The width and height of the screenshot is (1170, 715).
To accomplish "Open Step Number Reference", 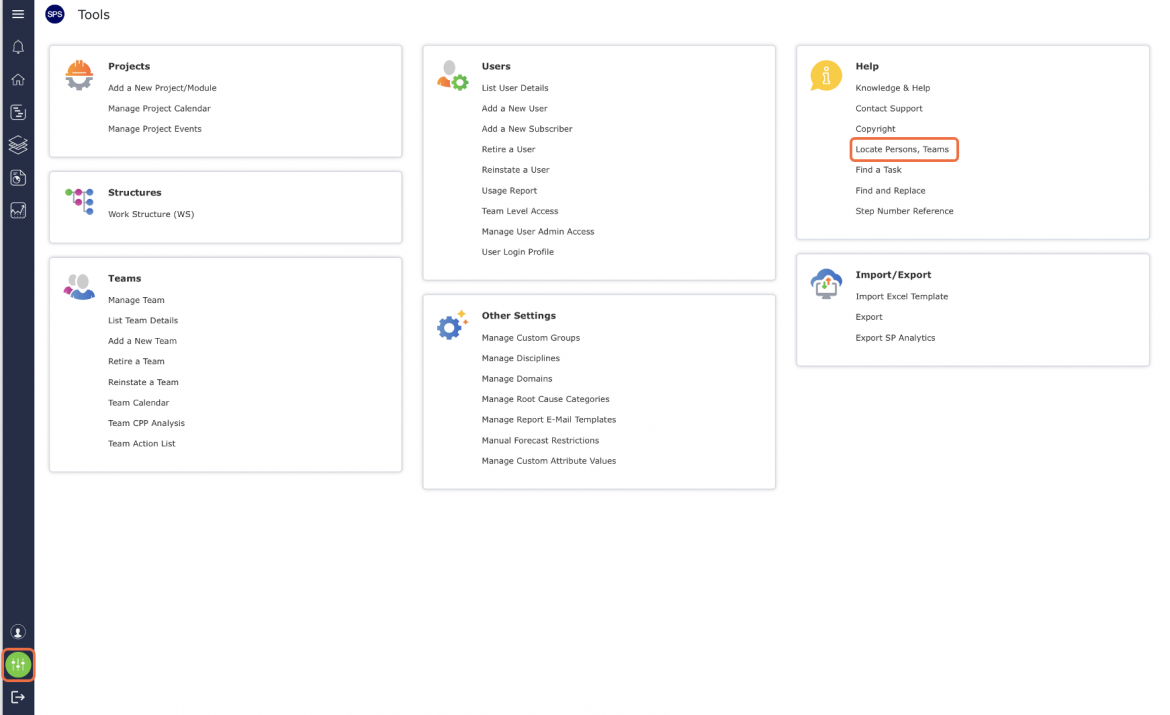I will pyautogui.click(x=904, y=211).
